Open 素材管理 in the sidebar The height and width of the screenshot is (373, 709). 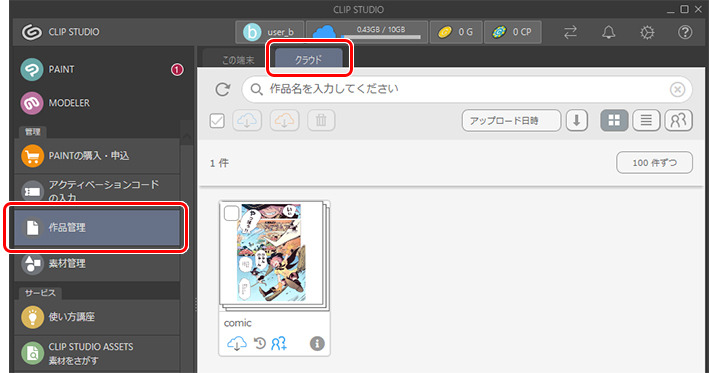tap(97, 263)
